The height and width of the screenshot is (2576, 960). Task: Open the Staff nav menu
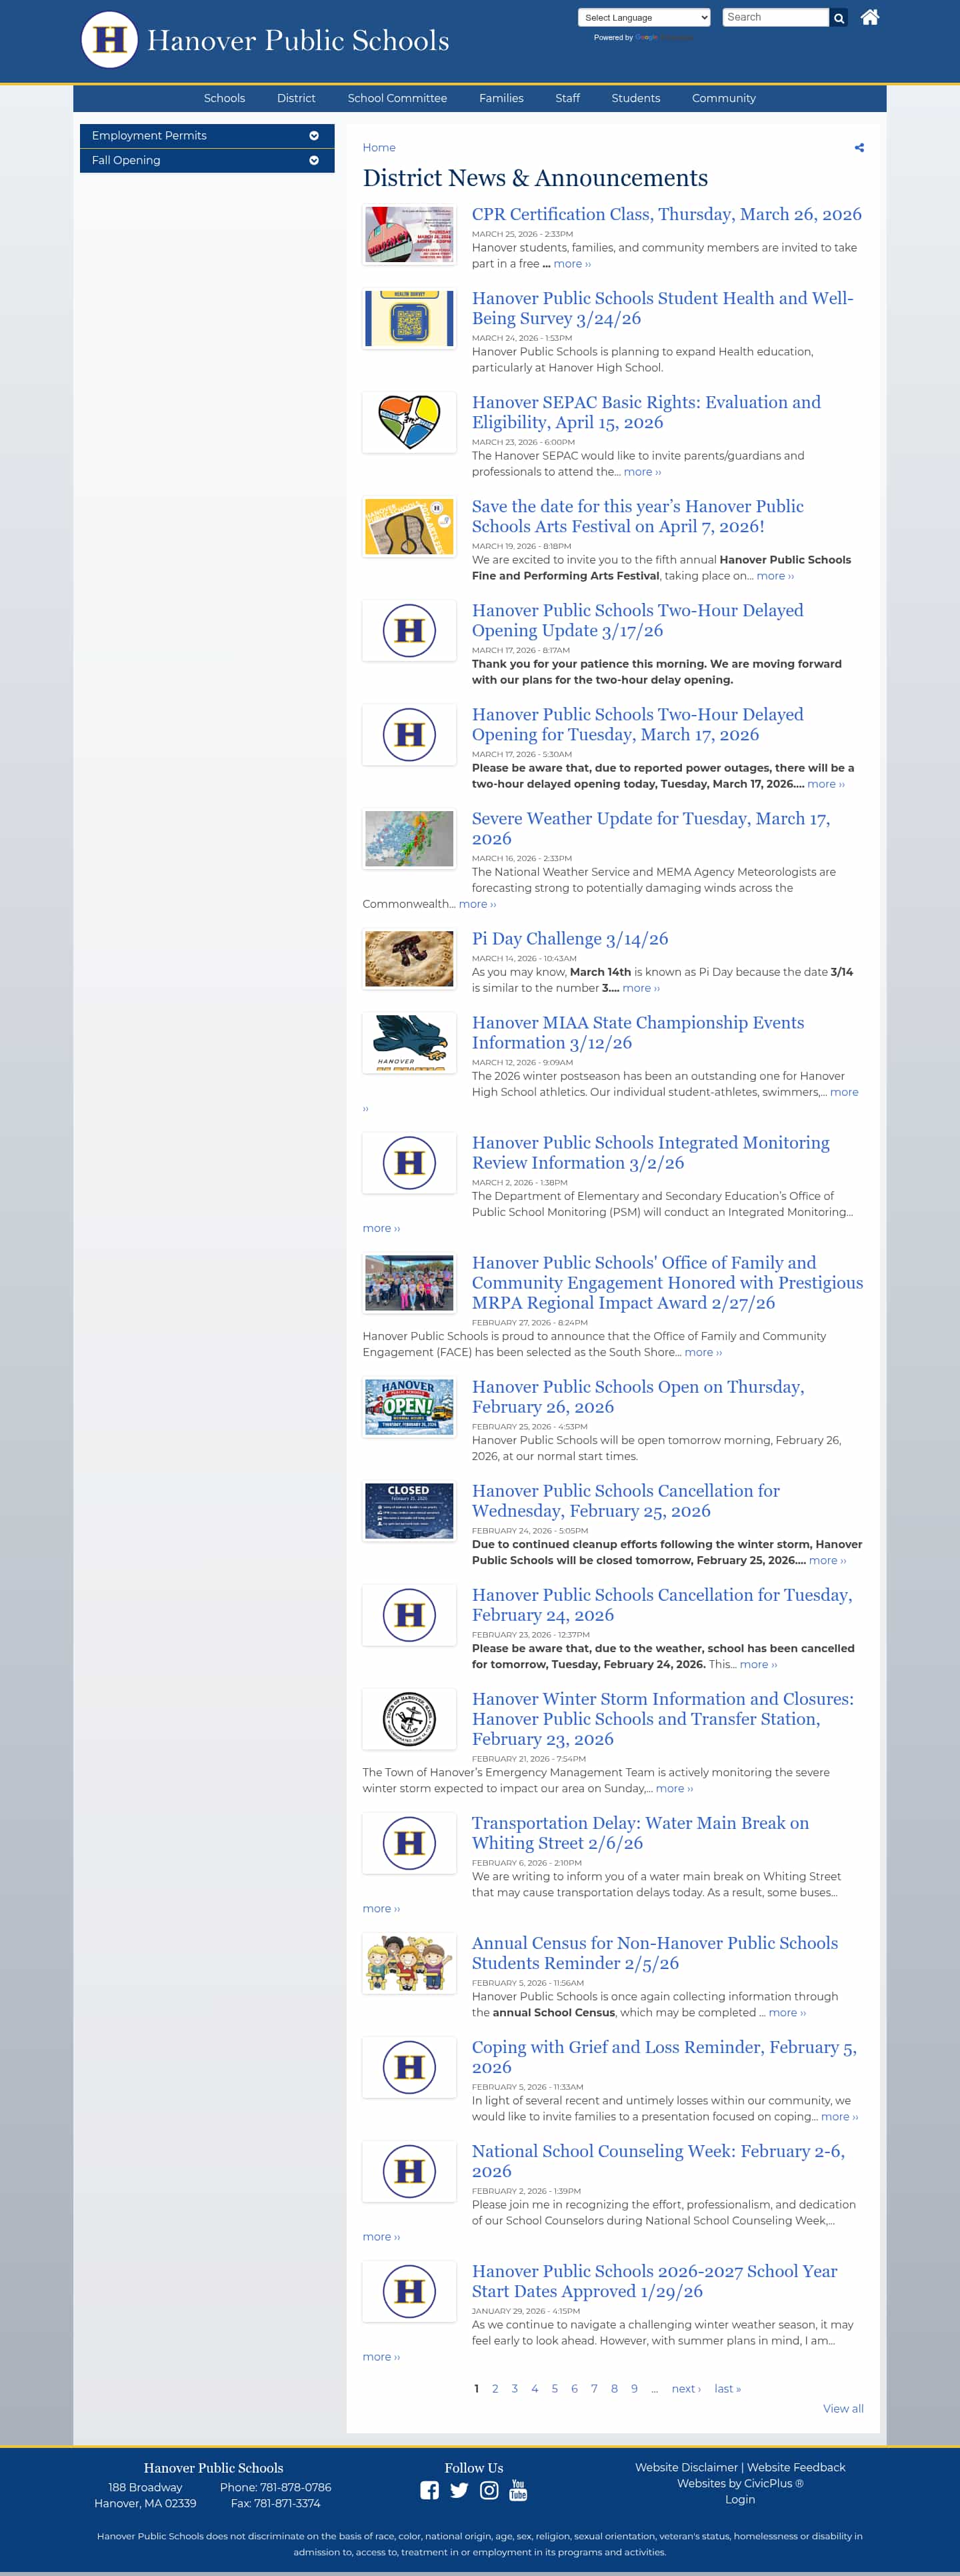point(567,98)
